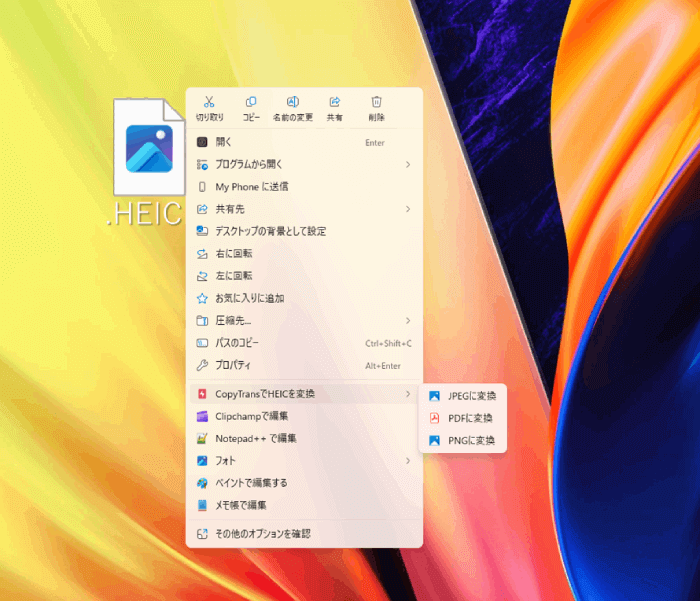Expand the プログラムから開く chevron arrow
Screen dimensions: 700x601
click(408, 165)
